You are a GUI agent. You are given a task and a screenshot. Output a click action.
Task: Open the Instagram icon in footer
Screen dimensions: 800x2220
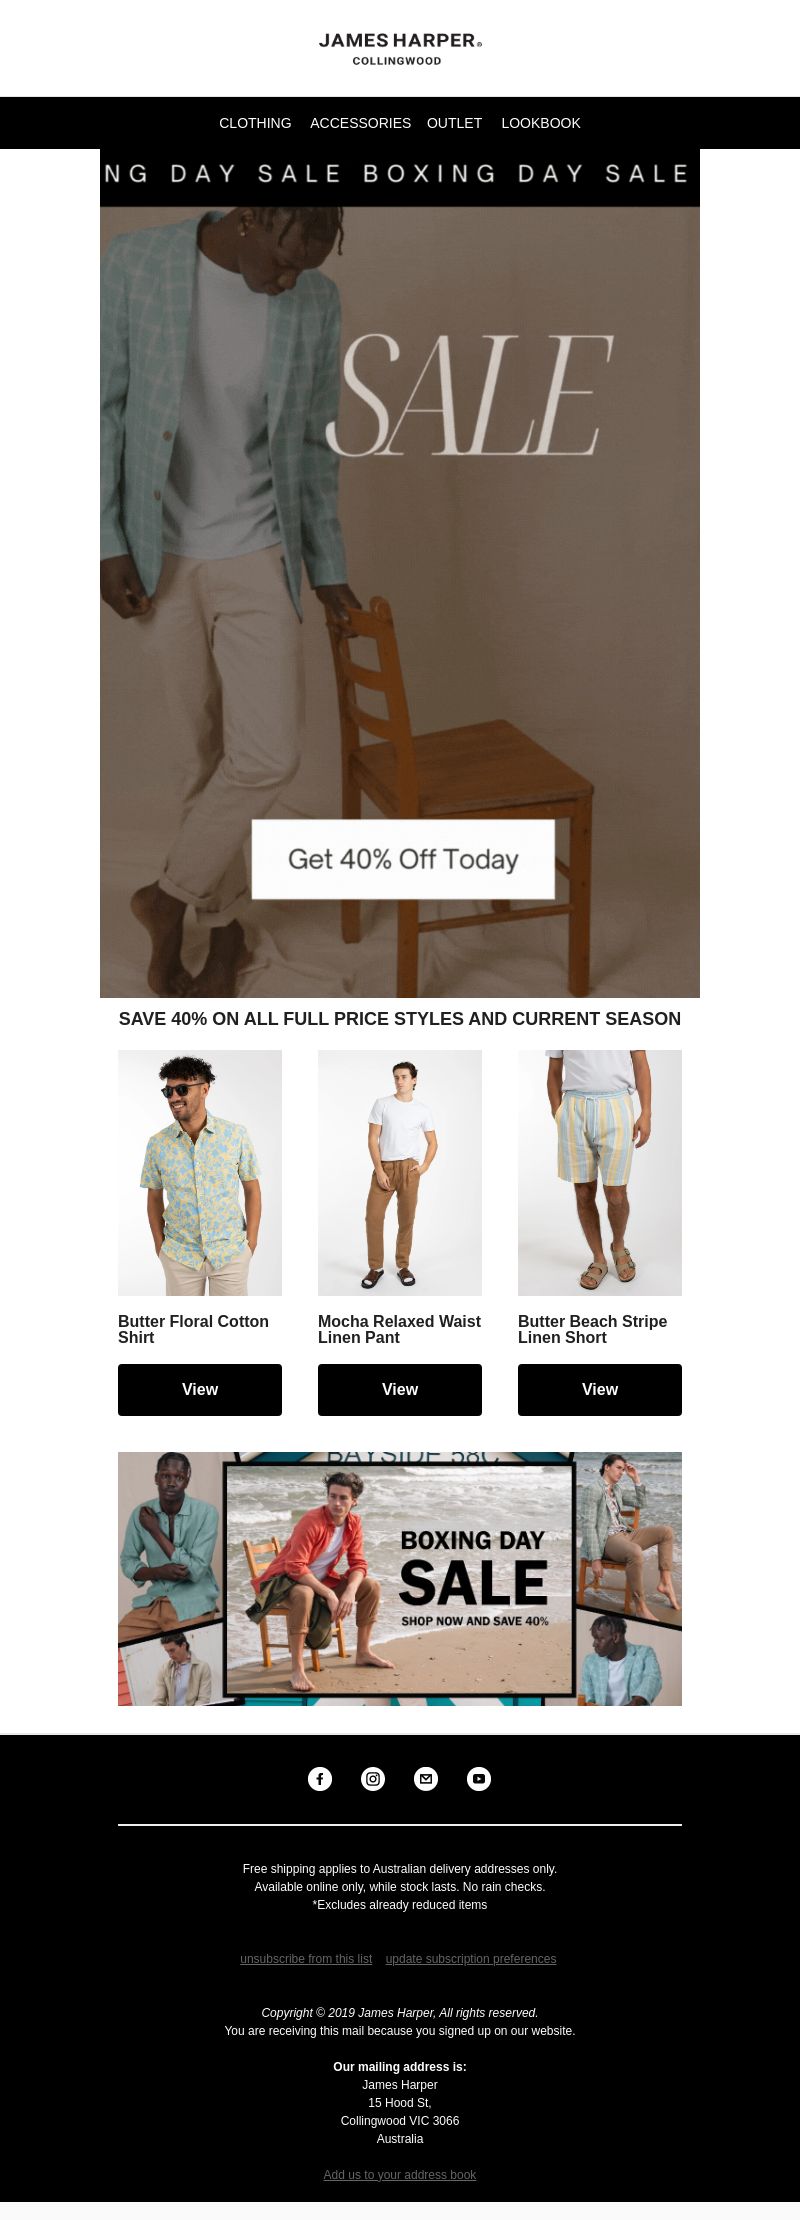click(x=373, y=1779)
